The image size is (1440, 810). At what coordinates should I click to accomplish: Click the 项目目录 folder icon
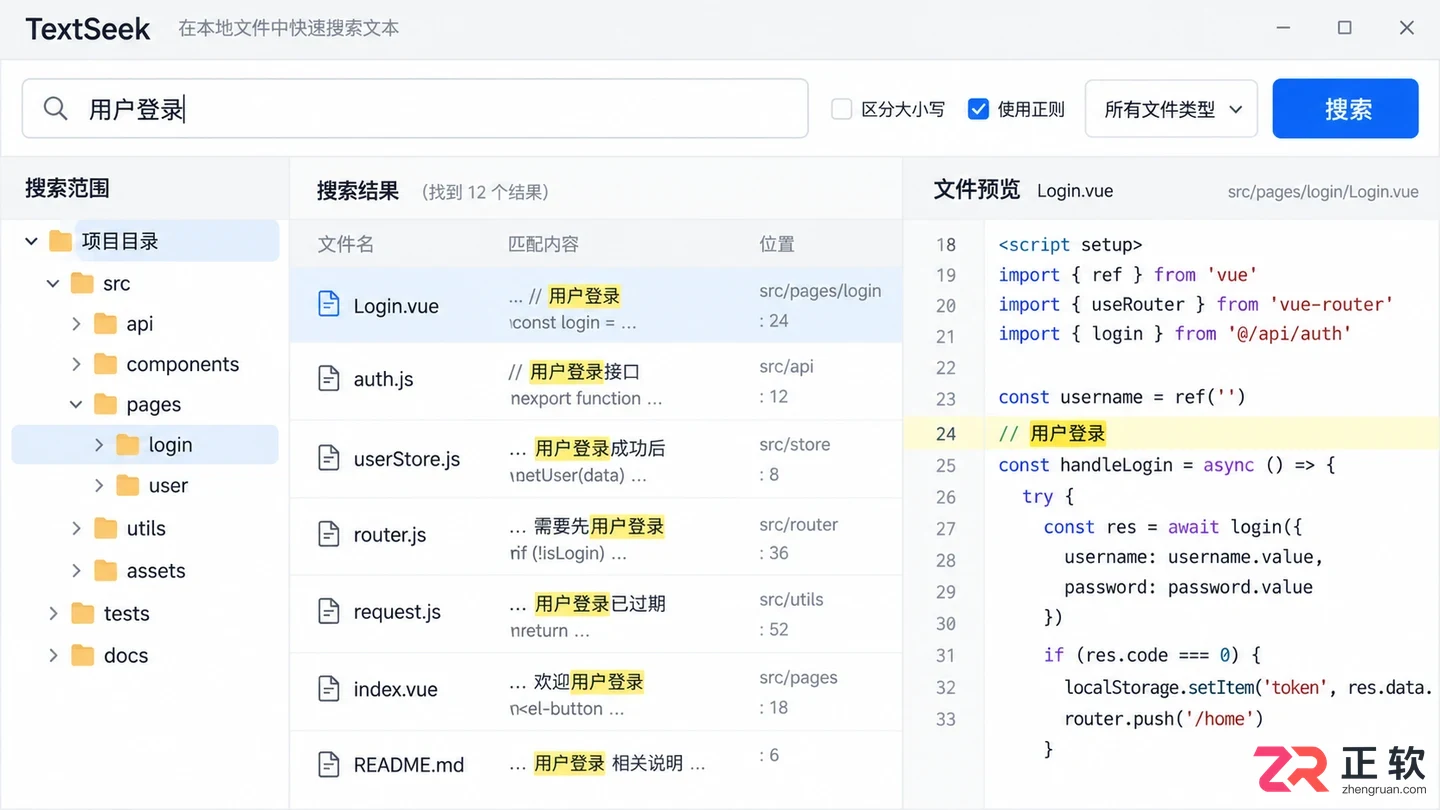(x=61, y=241)
